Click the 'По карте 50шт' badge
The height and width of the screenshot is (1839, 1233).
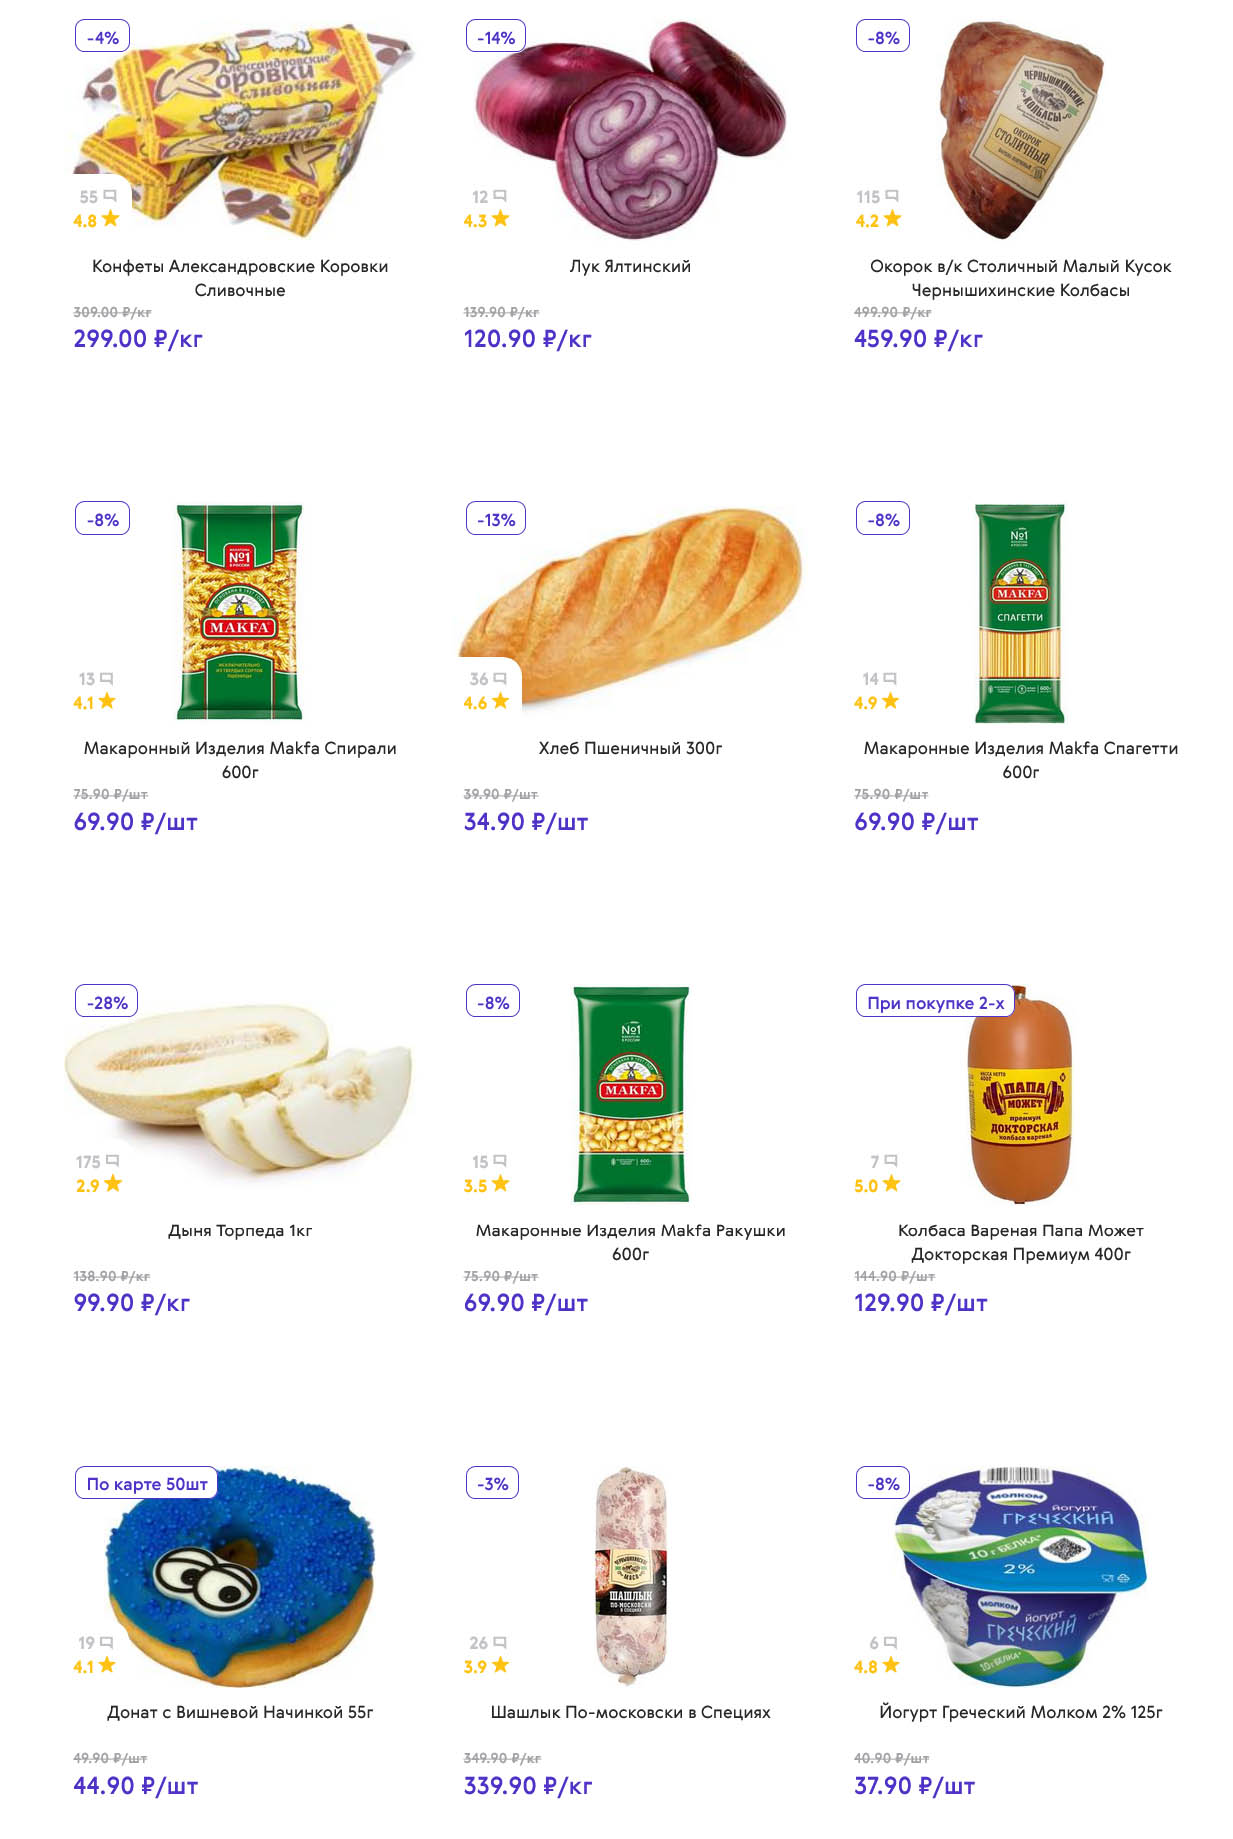tap(147, 1484)
